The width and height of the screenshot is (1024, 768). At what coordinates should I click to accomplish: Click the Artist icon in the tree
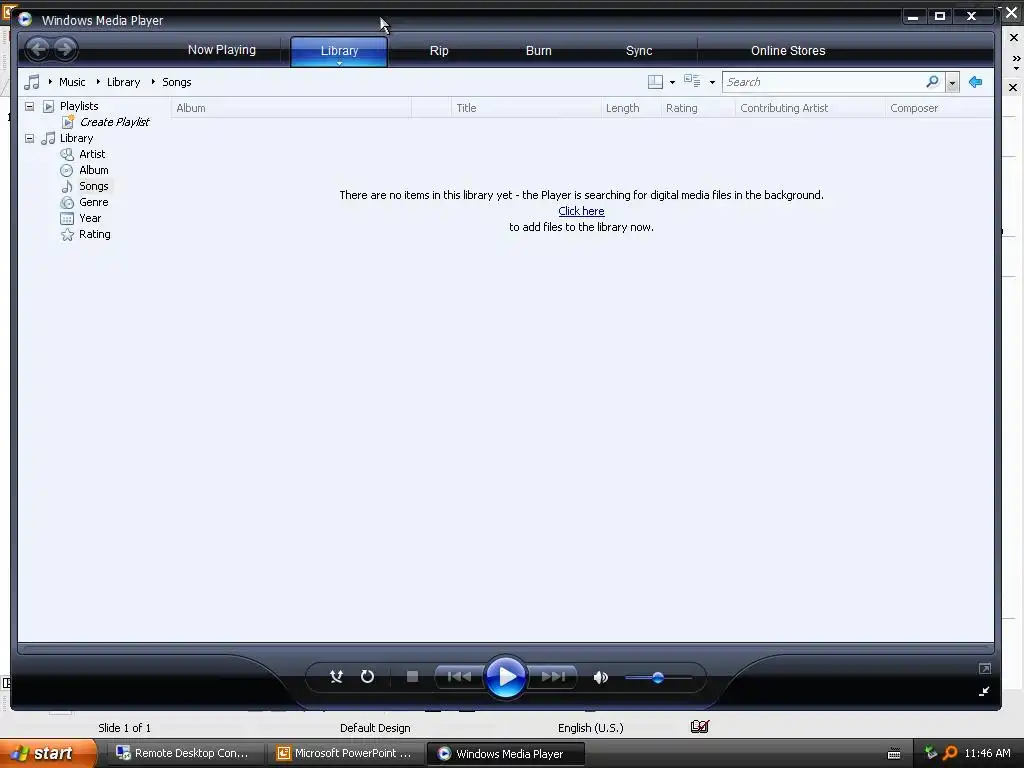(x=67, y=154)
